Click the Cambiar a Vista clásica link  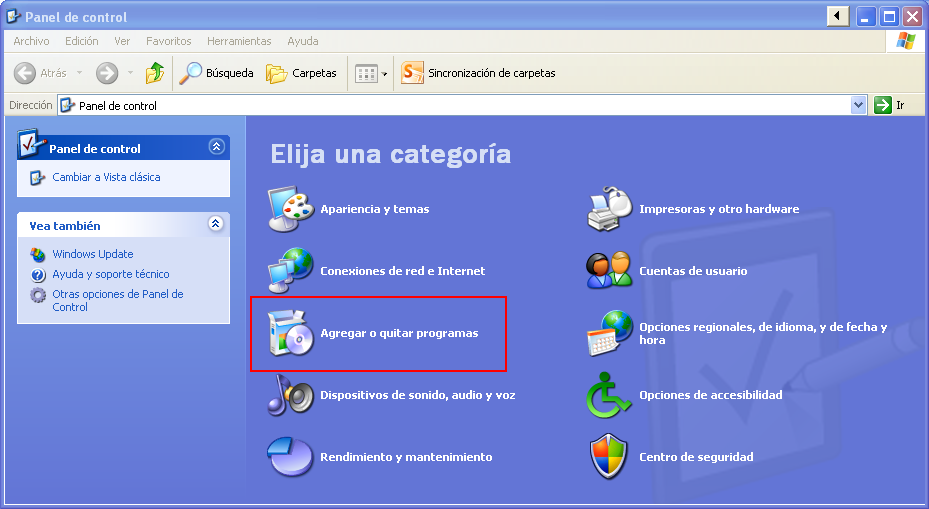[106, 177]
